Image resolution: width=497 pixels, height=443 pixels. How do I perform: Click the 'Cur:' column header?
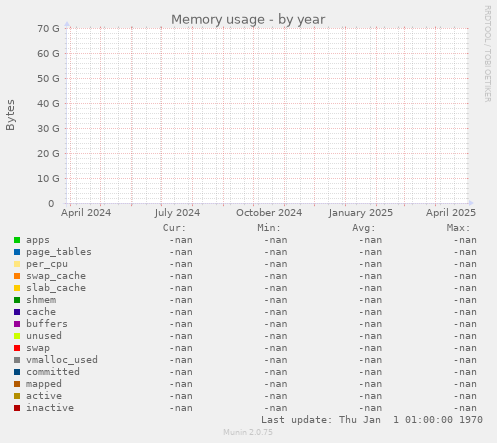point(174,228)
